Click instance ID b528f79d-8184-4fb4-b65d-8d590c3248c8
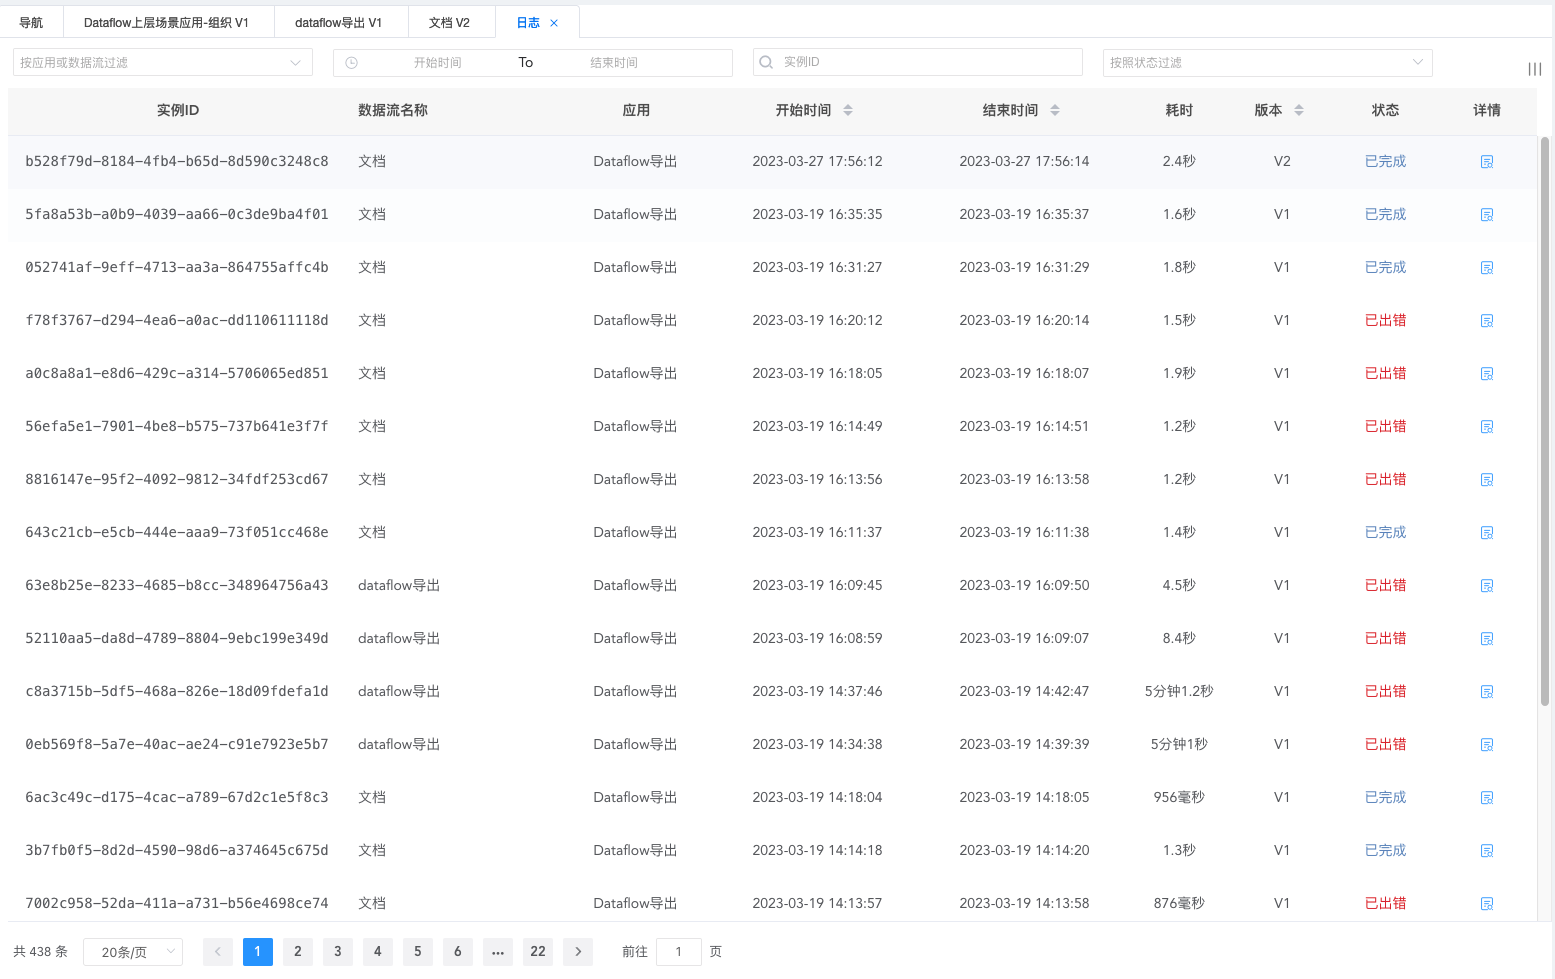Screen dimensions: 1555x979 [177, 161]
